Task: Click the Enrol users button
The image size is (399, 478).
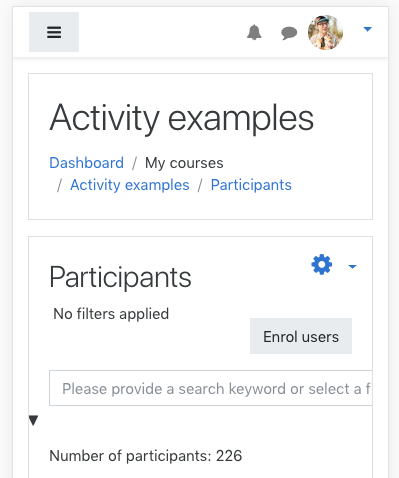Action: (x=301, y=336)
